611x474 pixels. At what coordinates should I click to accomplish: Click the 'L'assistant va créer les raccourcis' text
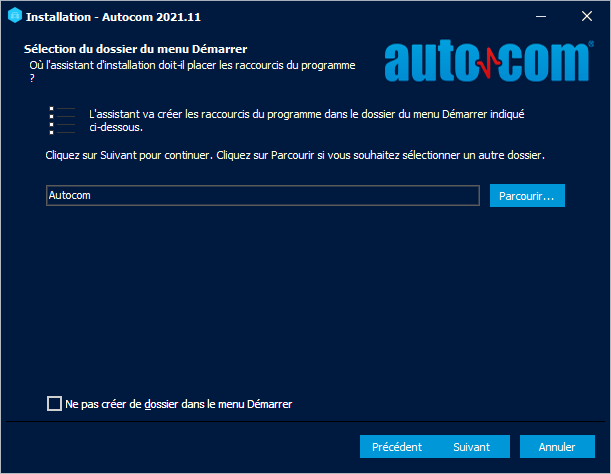307,120
